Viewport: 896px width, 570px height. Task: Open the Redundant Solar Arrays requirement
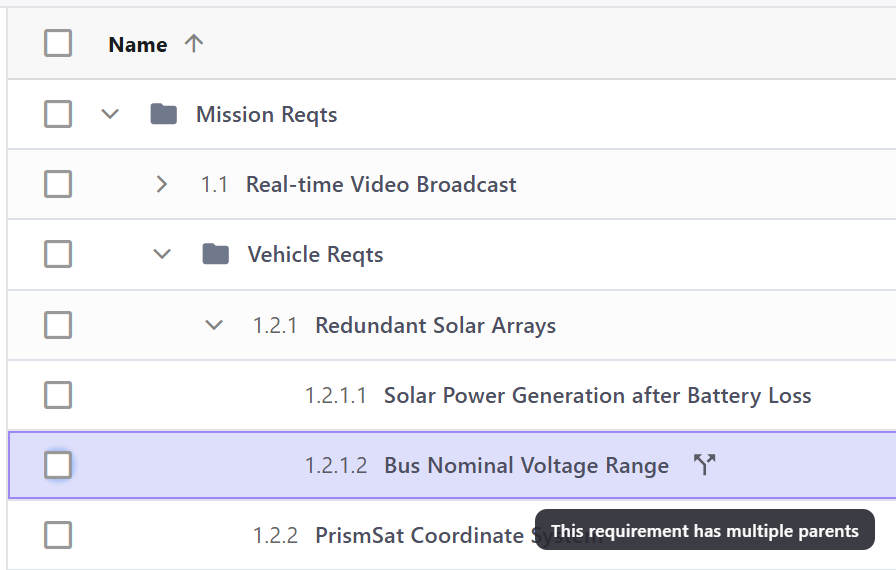coord(435,325)
